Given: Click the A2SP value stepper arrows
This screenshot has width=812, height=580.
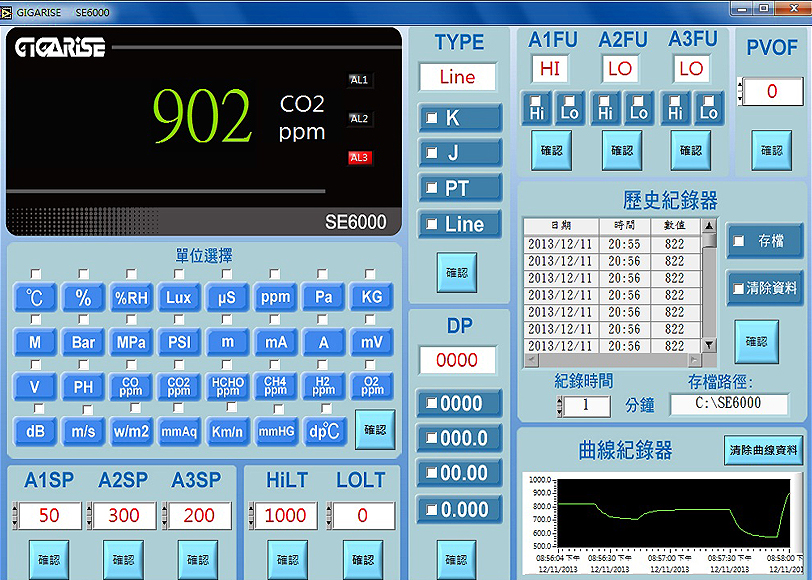Looking at the screenshot, I should [89, 515].
